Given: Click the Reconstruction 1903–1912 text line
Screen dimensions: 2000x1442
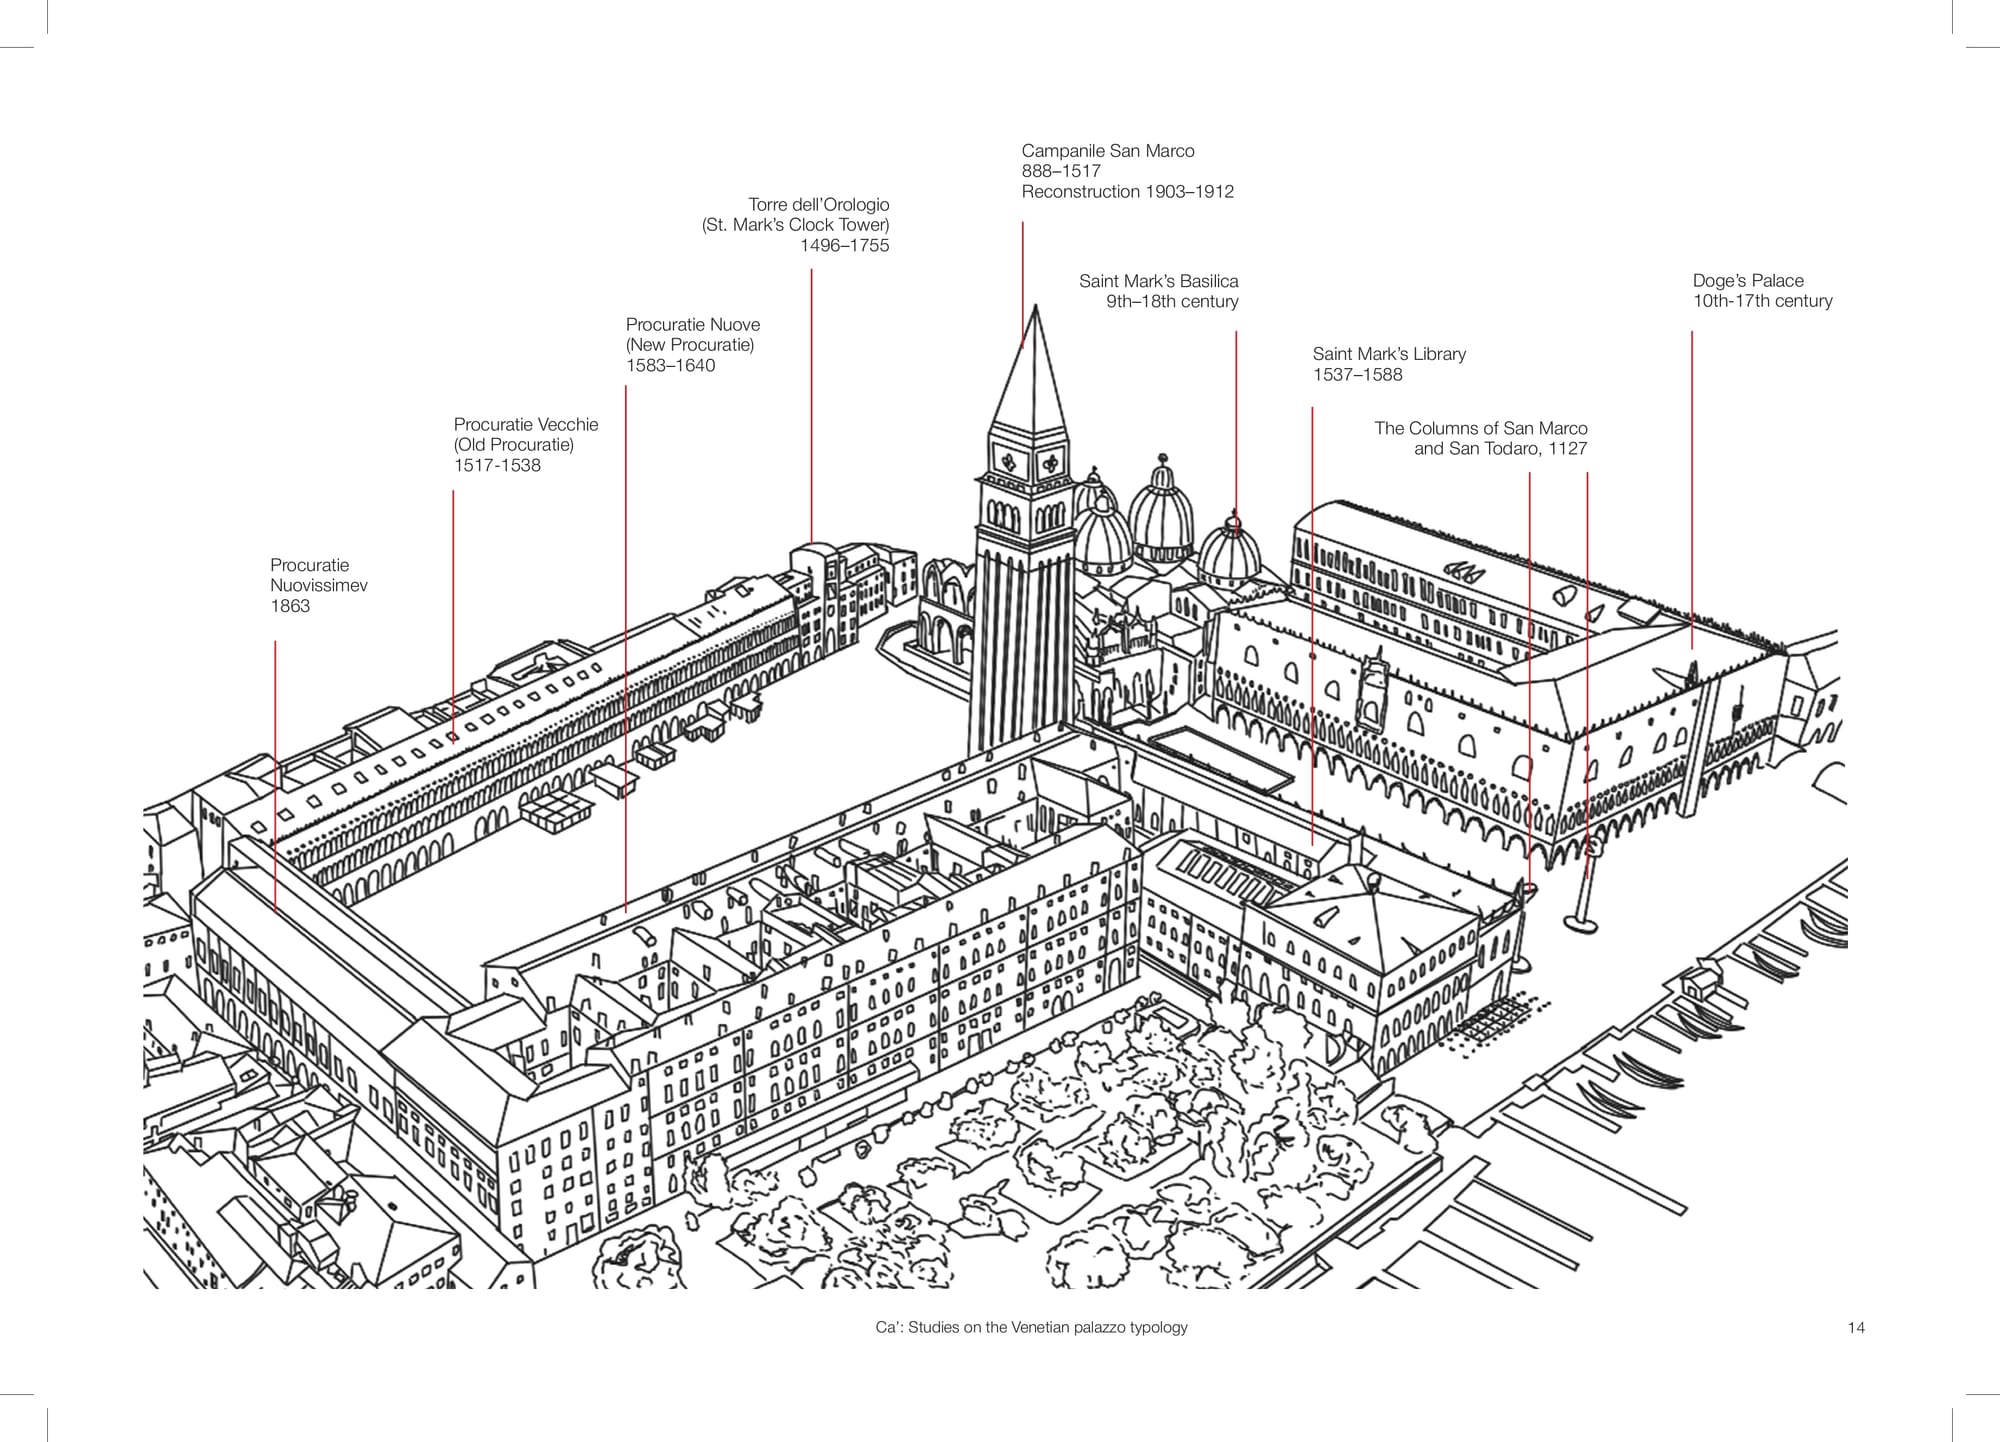Looking at the screenshot, I should coord(1127,192).
